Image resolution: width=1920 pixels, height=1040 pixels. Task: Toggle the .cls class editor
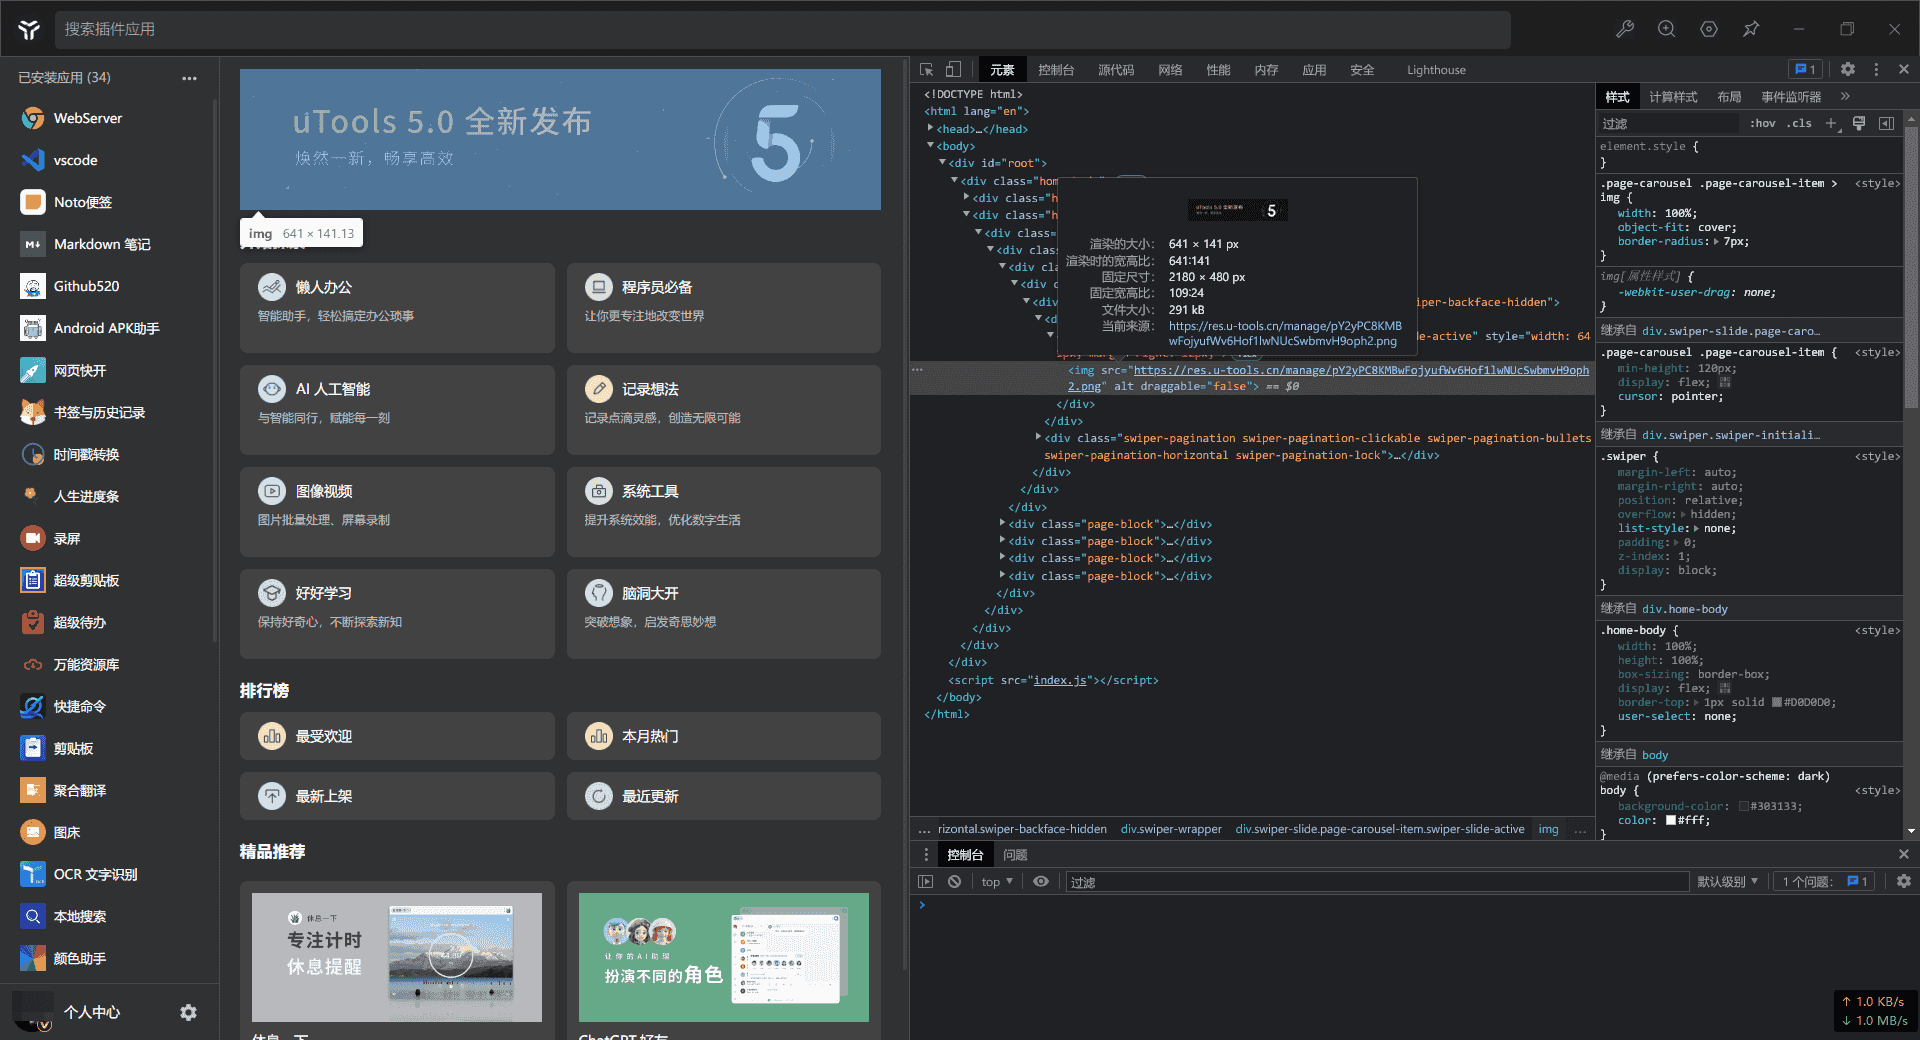tap(1801, 123)
